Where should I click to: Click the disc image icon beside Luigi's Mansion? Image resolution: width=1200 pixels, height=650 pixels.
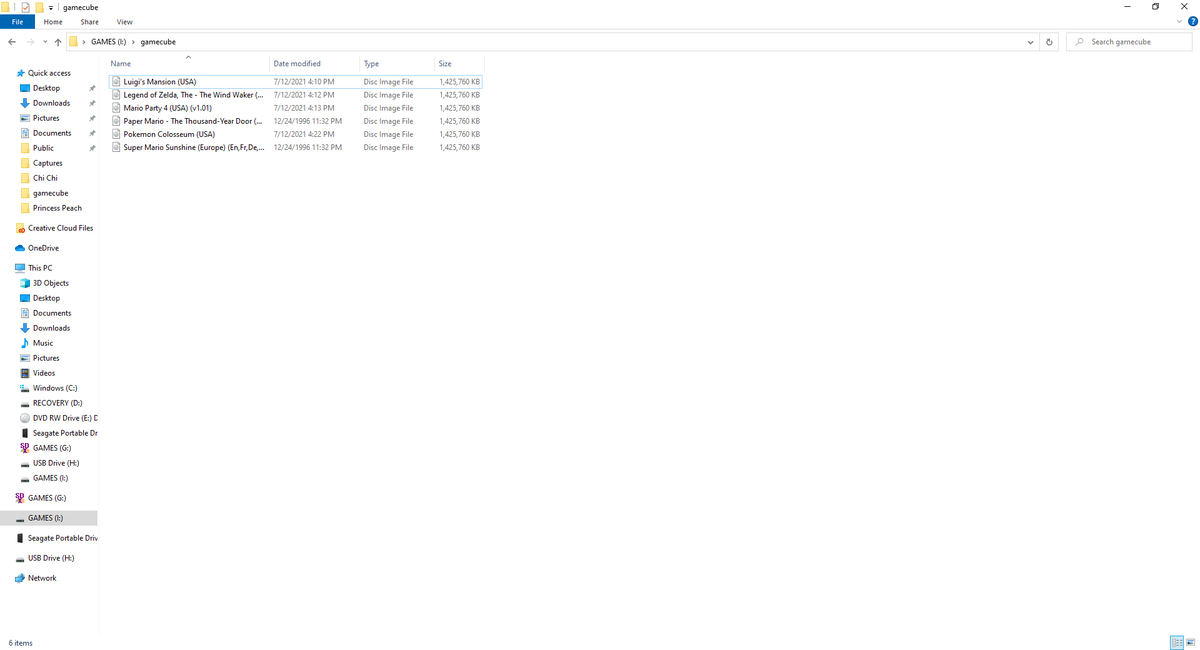116,82
